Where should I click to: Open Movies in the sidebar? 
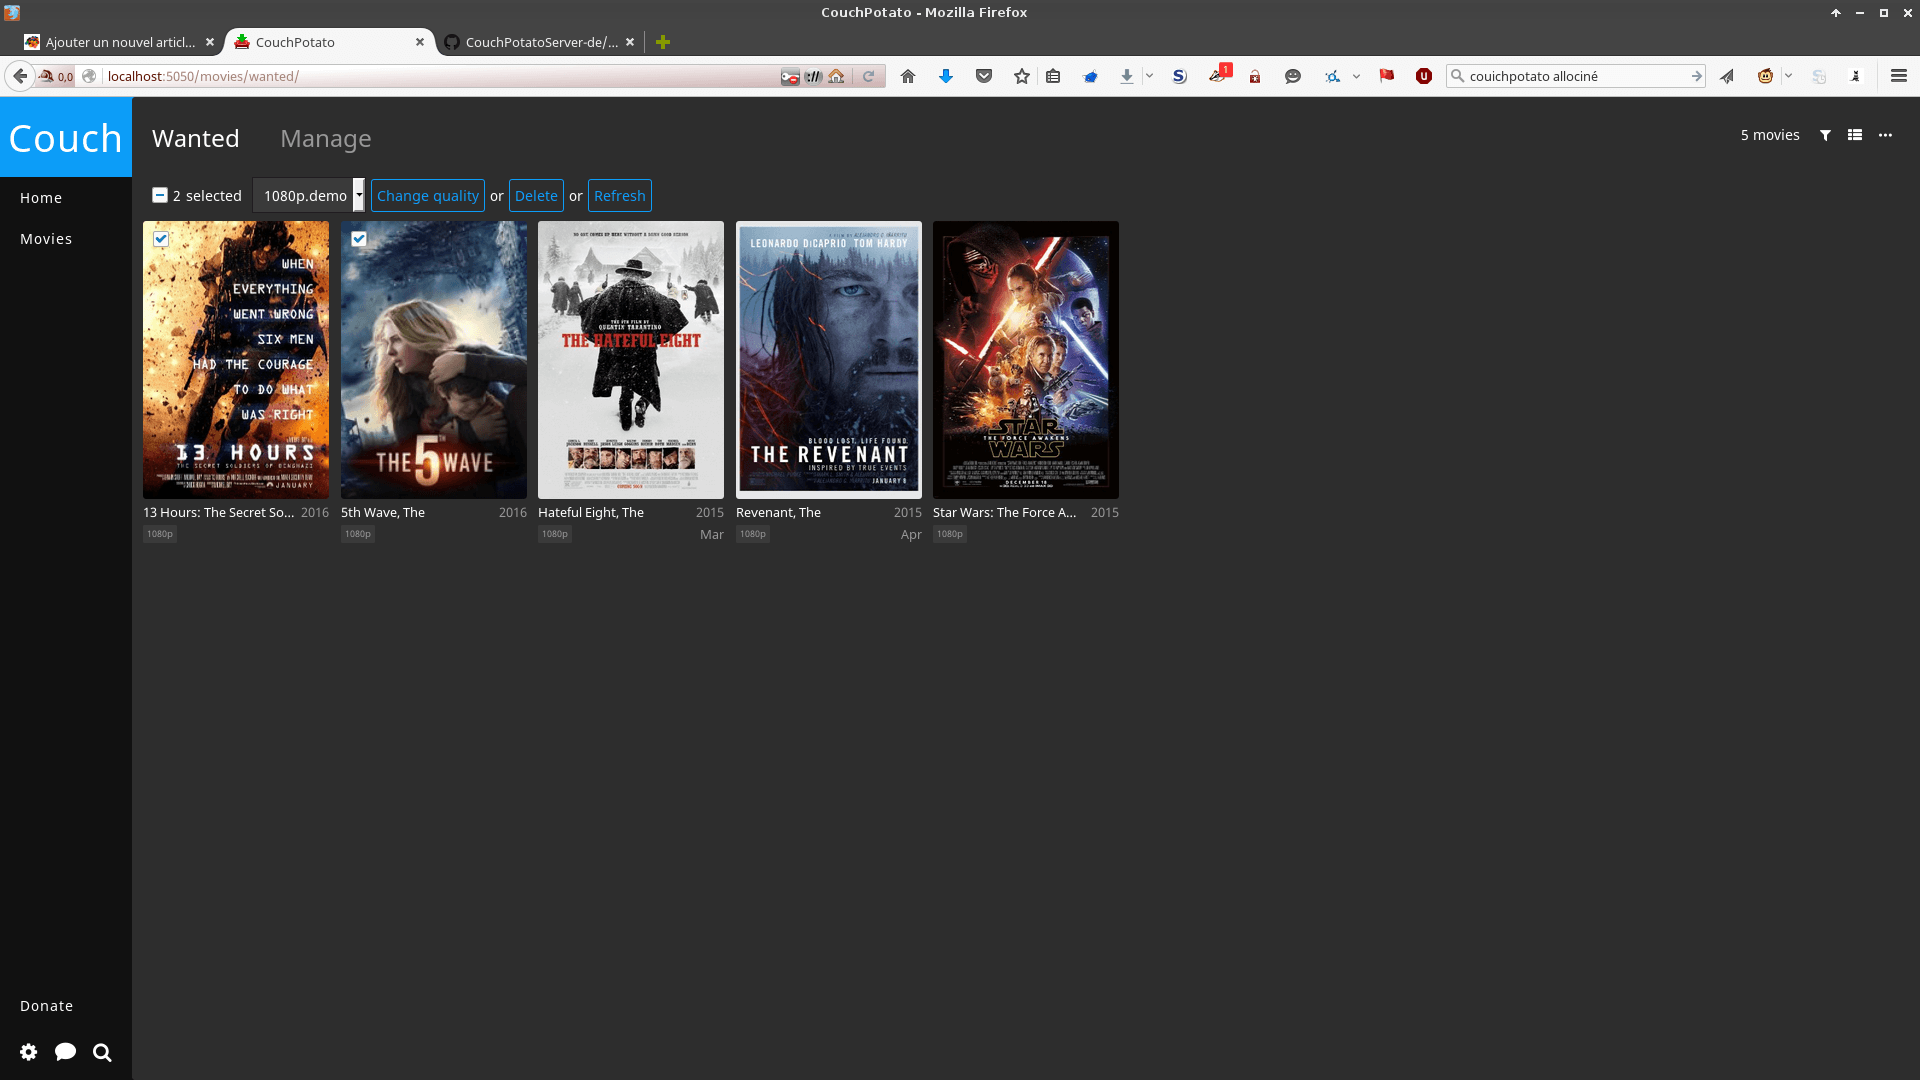(x=46, y=239)
